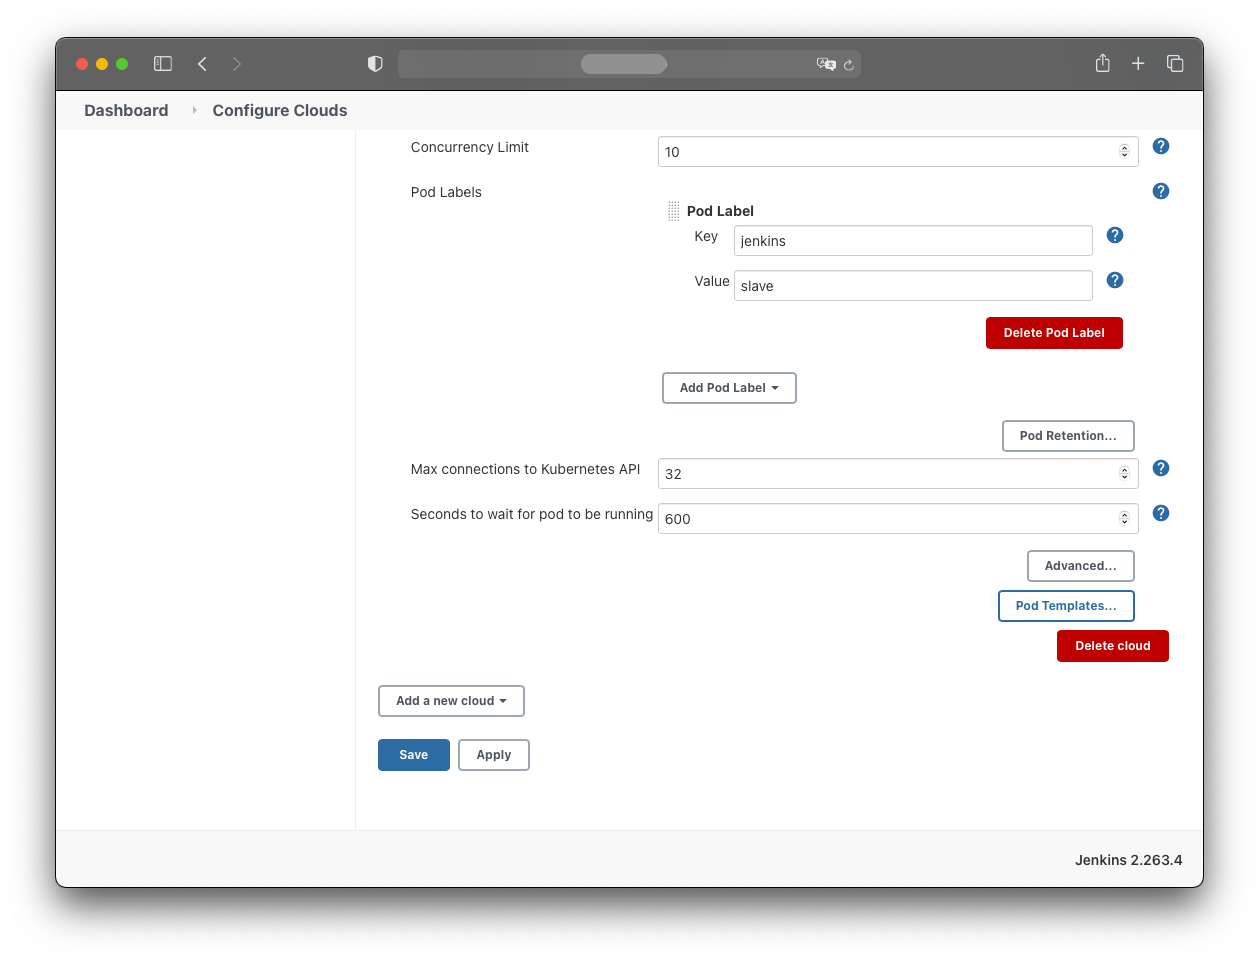The image size is (1259, 961).
Task: Reload the page in address bar
Action: tap(849, 65)
